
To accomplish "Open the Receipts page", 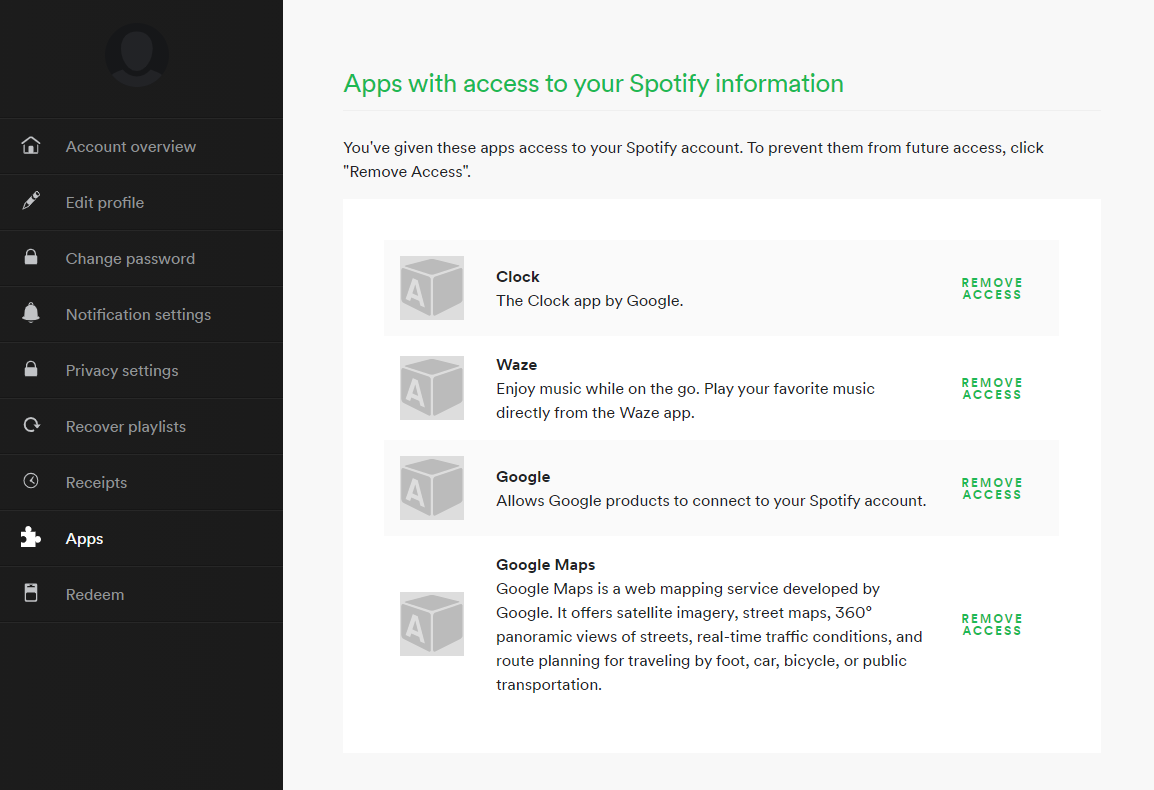I will click(141, 482).
